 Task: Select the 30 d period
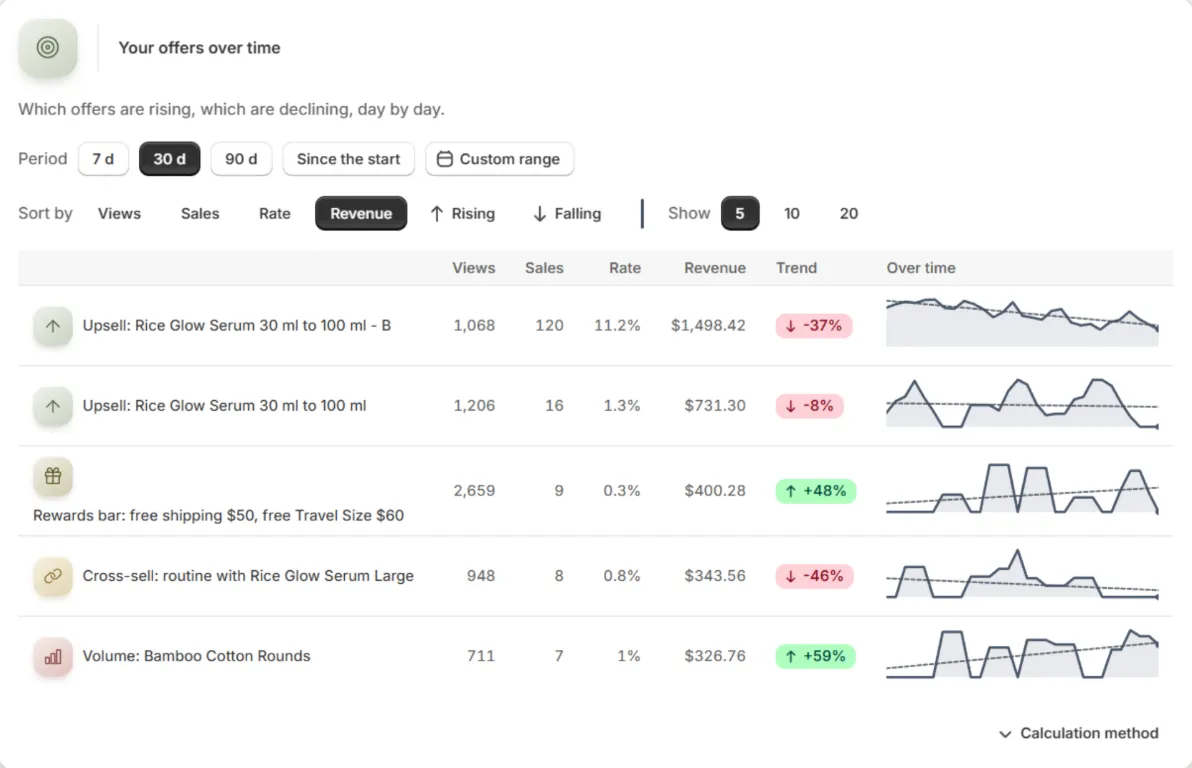[170, 159]
